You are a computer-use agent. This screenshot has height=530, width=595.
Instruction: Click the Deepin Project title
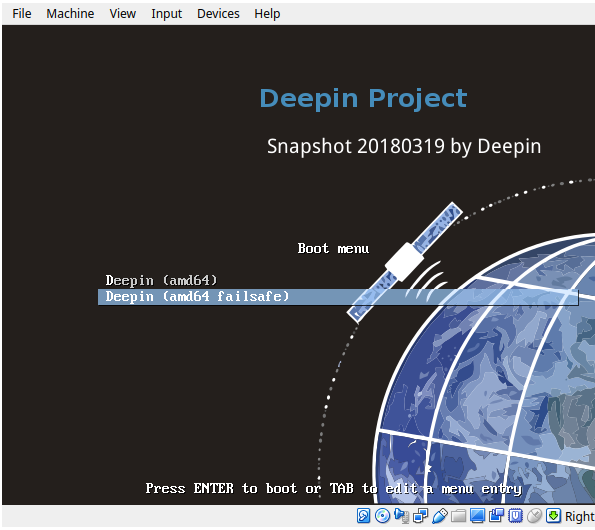(x=363, y=98)
